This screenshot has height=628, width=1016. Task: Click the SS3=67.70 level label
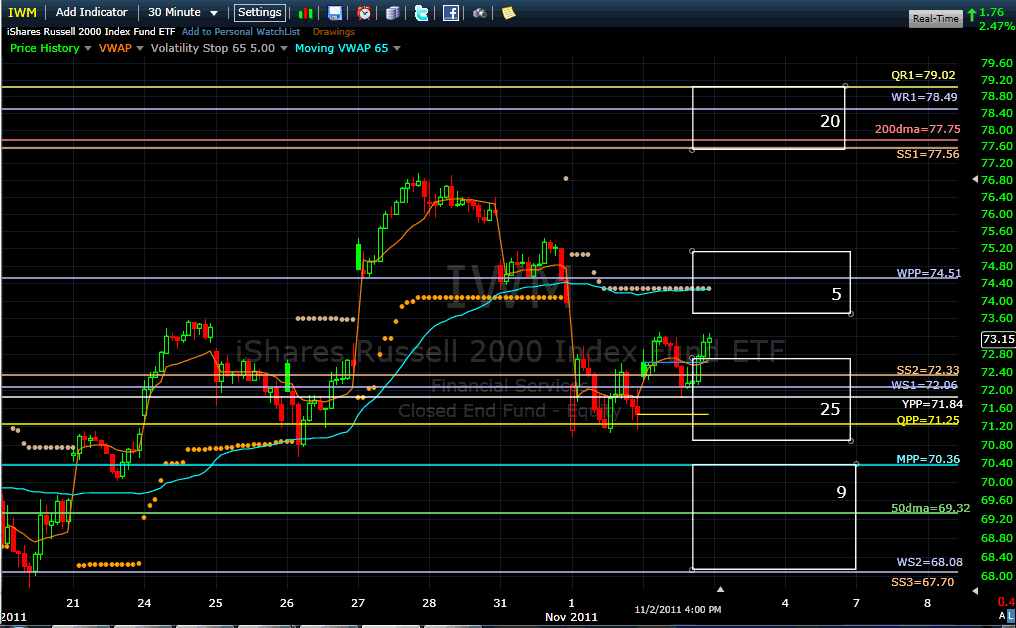[923, 582]
